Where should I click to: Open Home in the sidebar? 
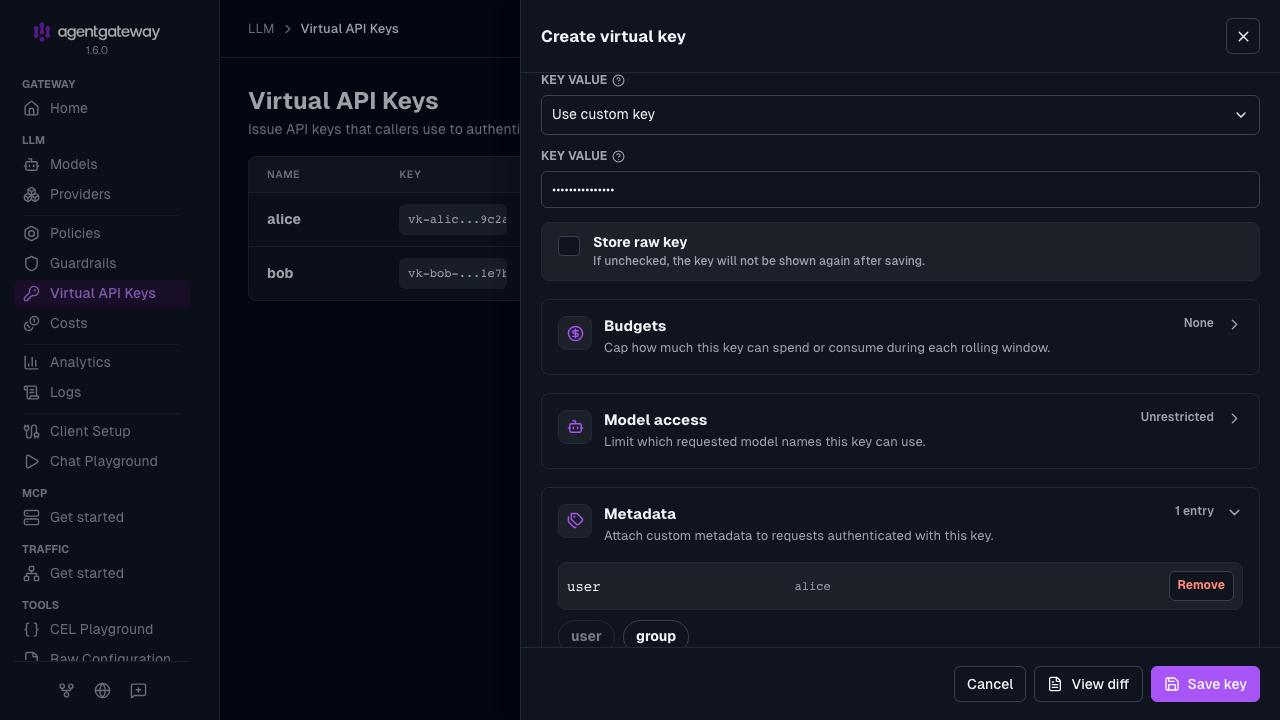coord(102,108)
